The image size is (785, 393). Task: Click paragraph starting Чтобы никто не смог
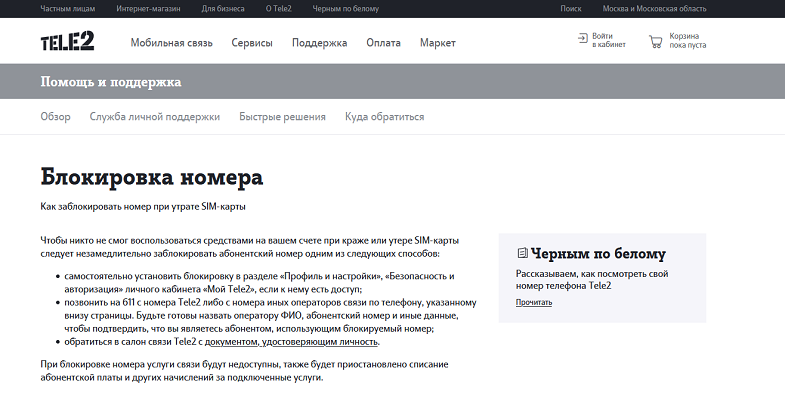coord(249,247)
